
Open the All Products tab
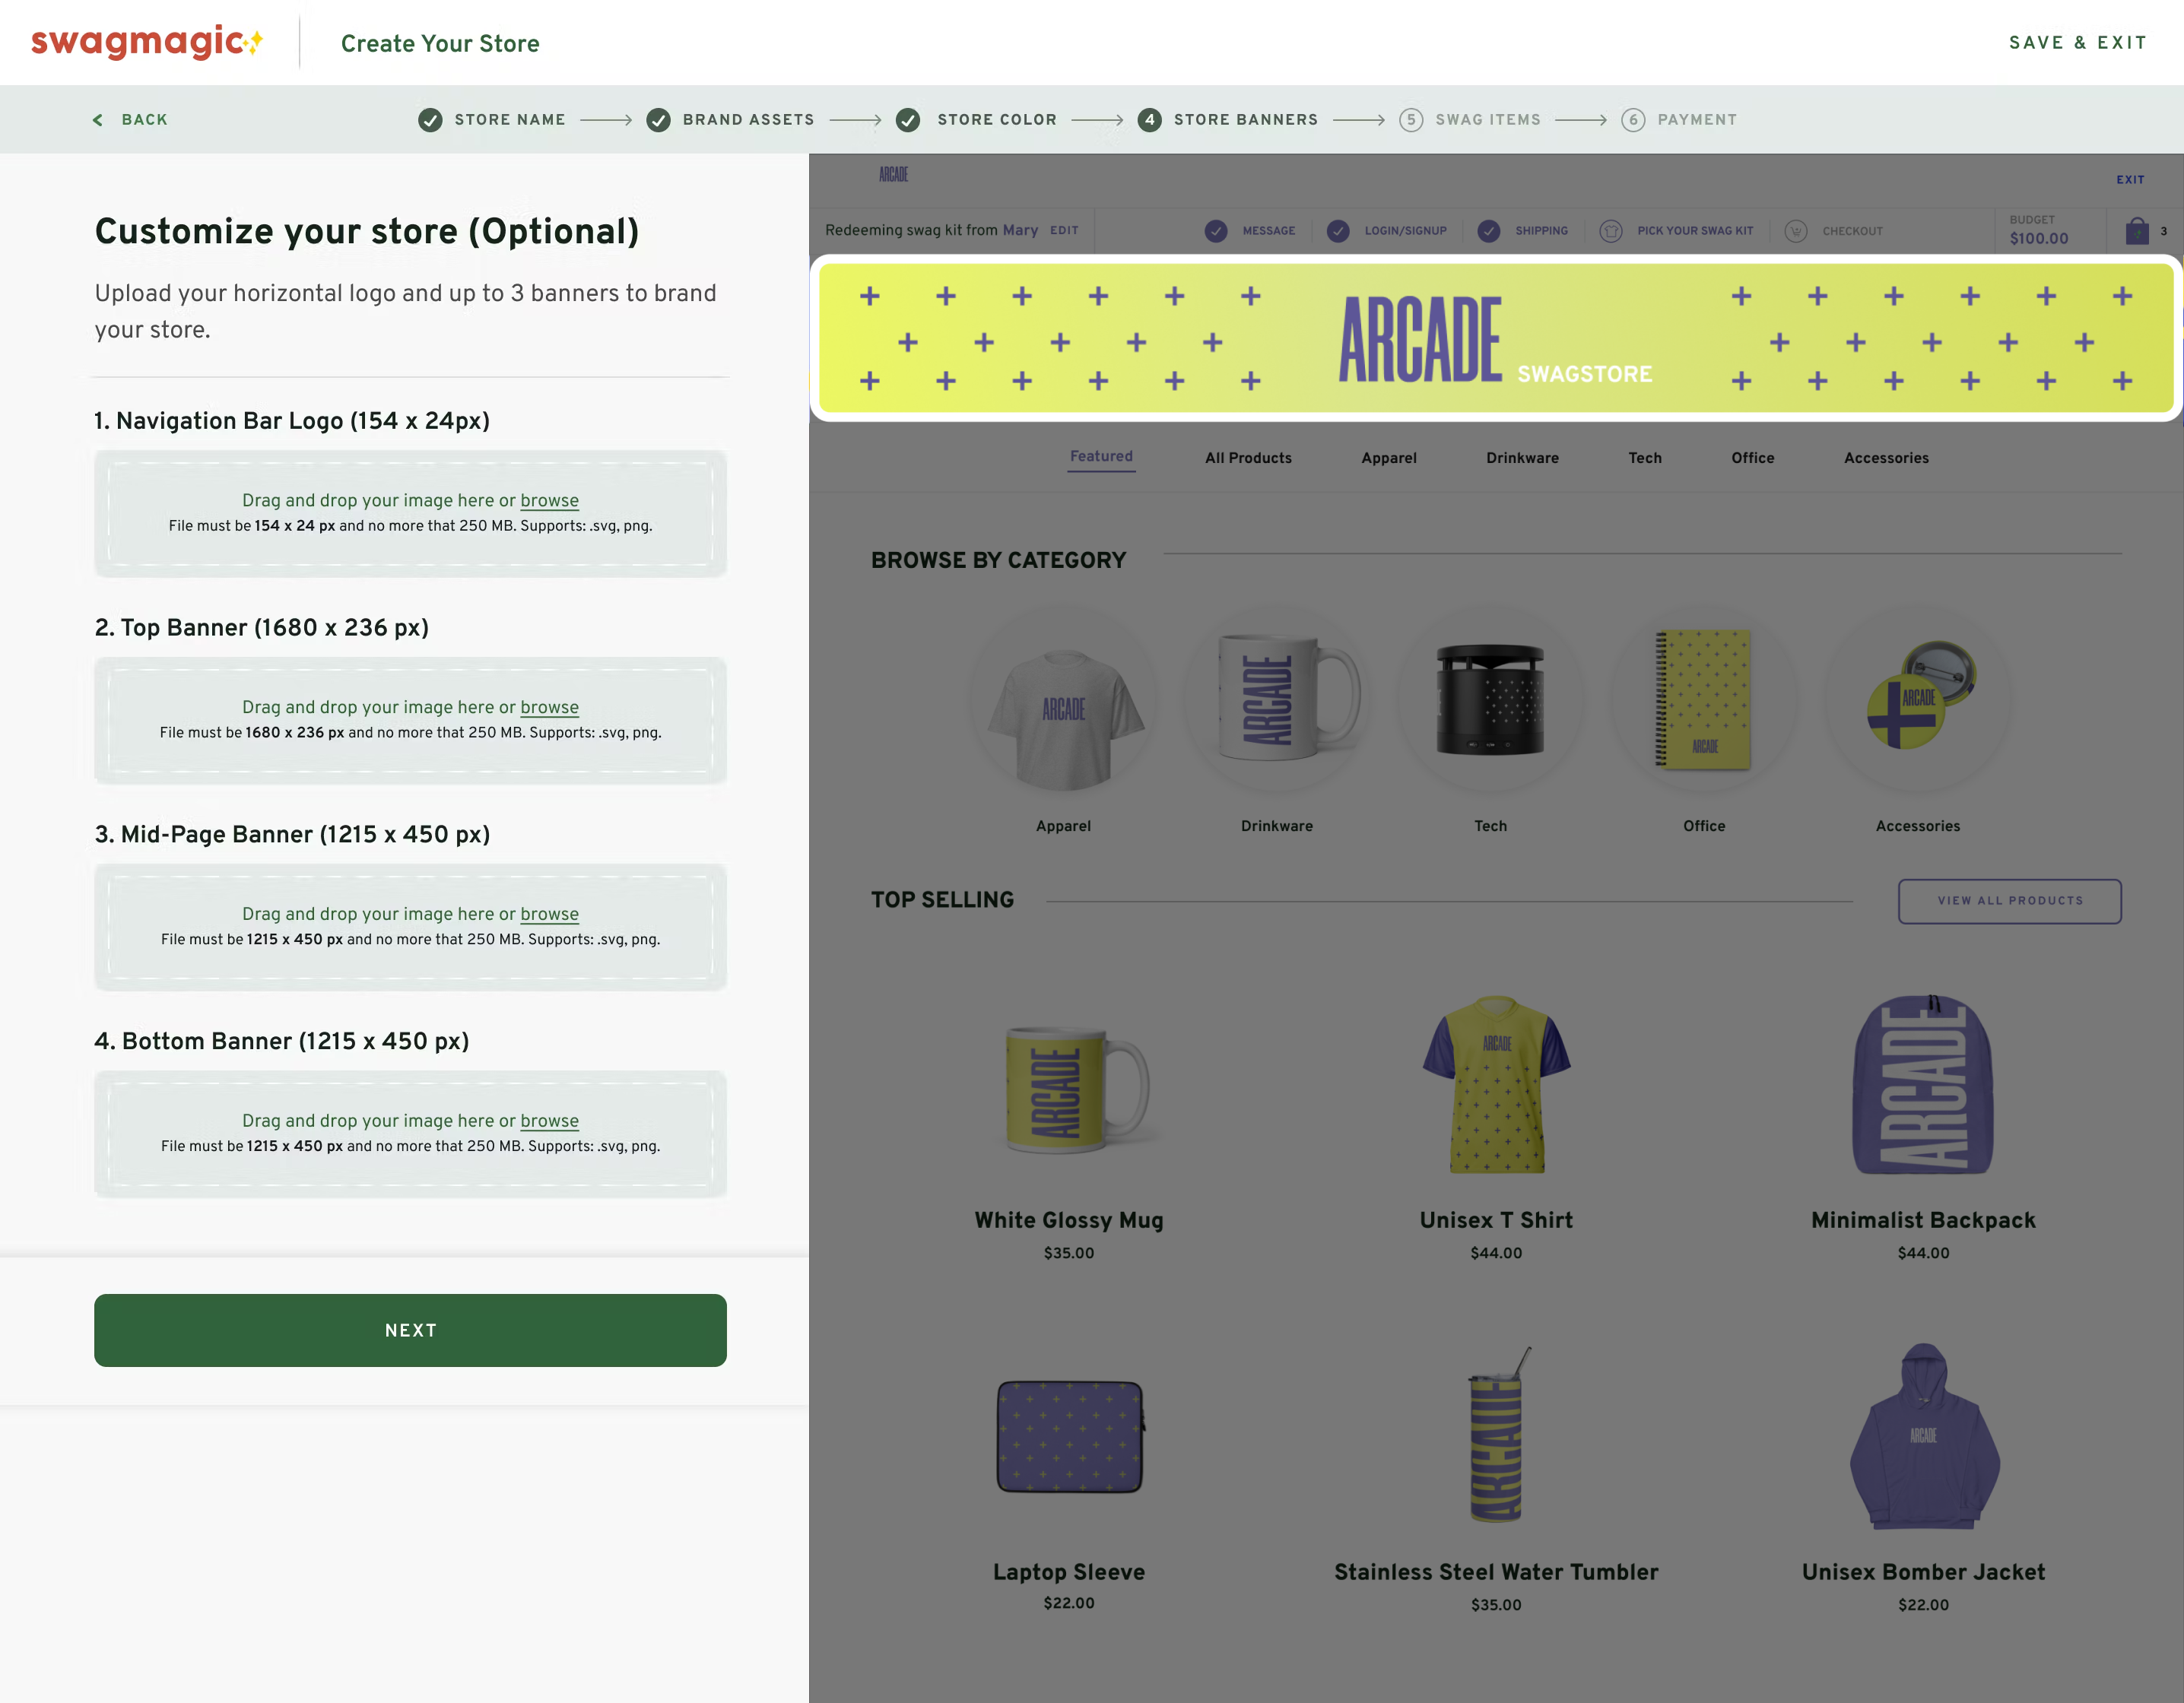coord(1248,458)
